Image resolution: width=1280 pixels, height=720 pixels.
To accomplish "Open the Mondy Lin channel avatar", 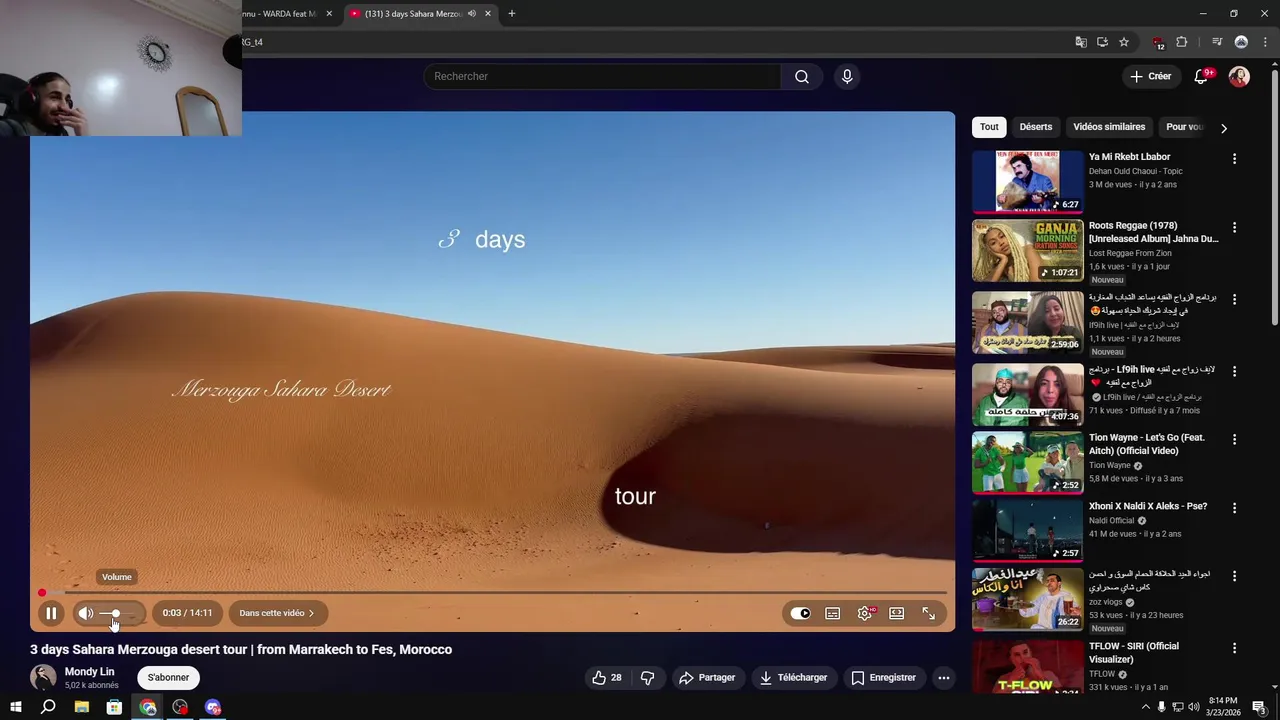I will click(43, 678).
